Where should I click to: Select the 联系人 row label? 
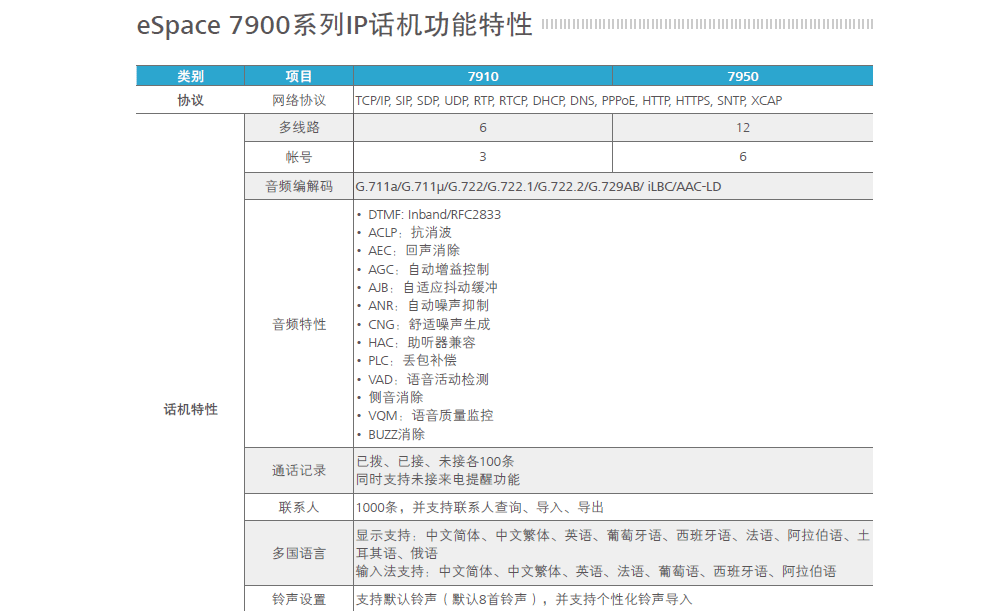[x=298, y=507]
